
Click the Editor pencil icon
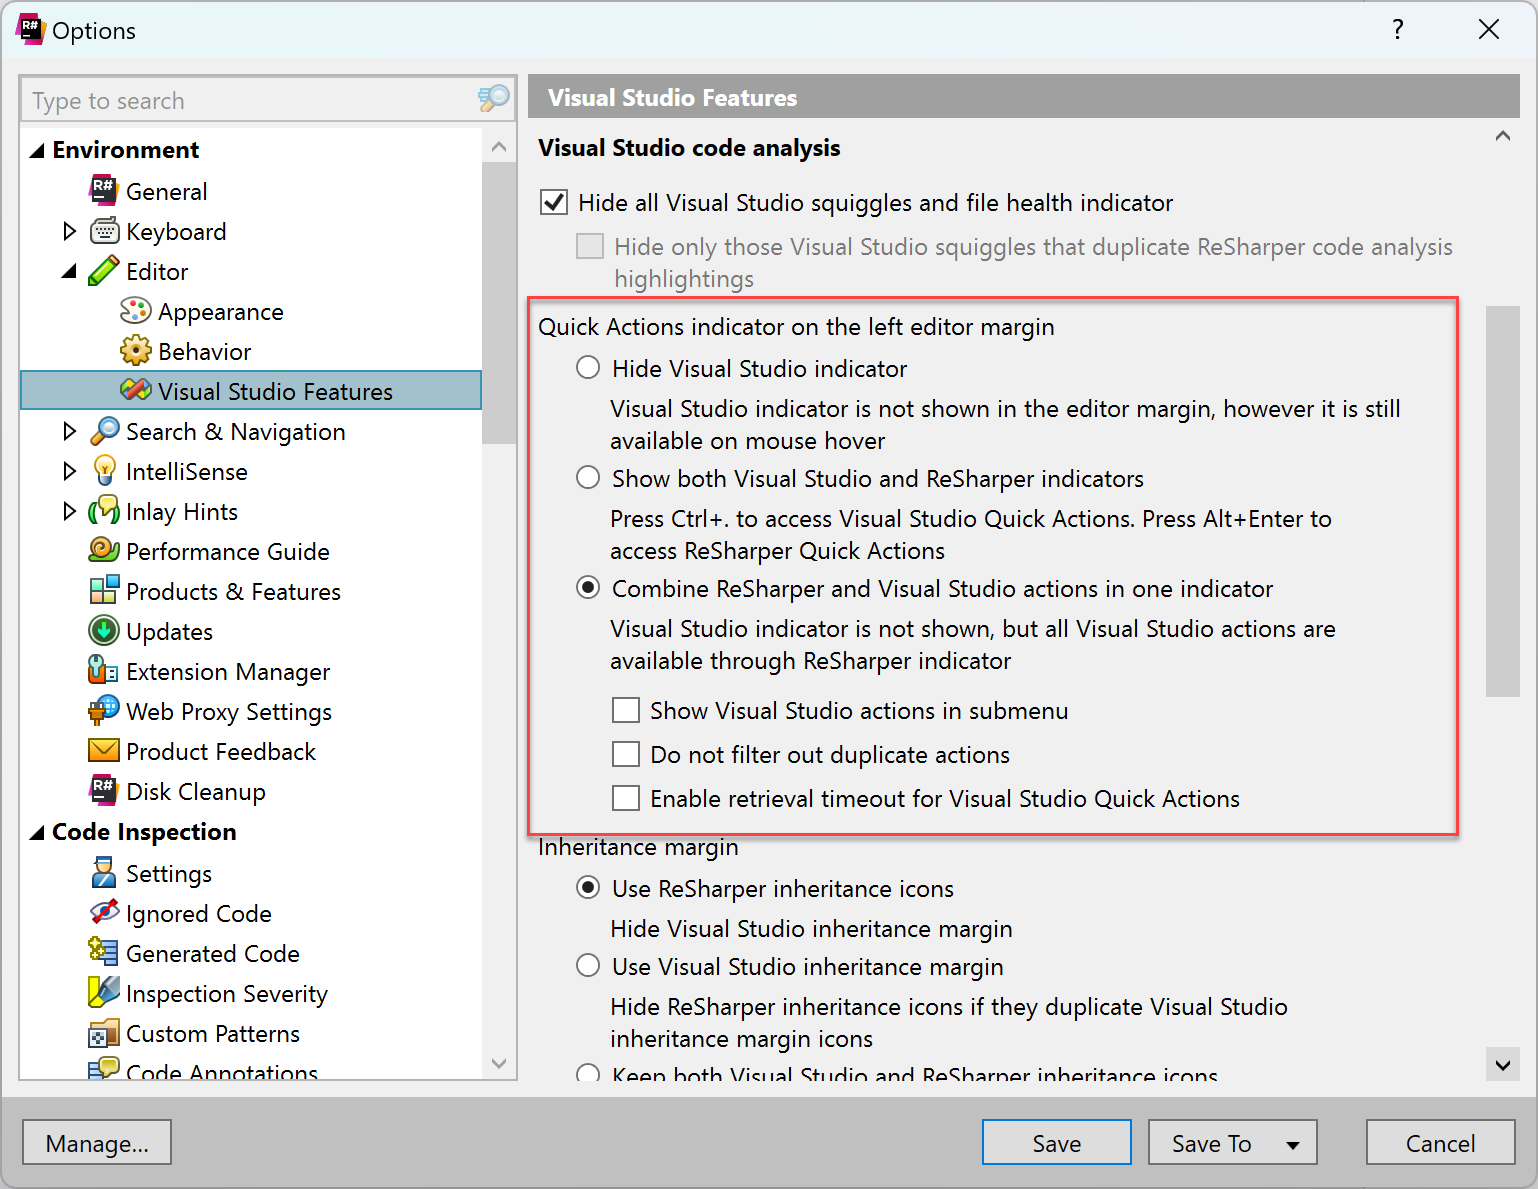[104, 271]
